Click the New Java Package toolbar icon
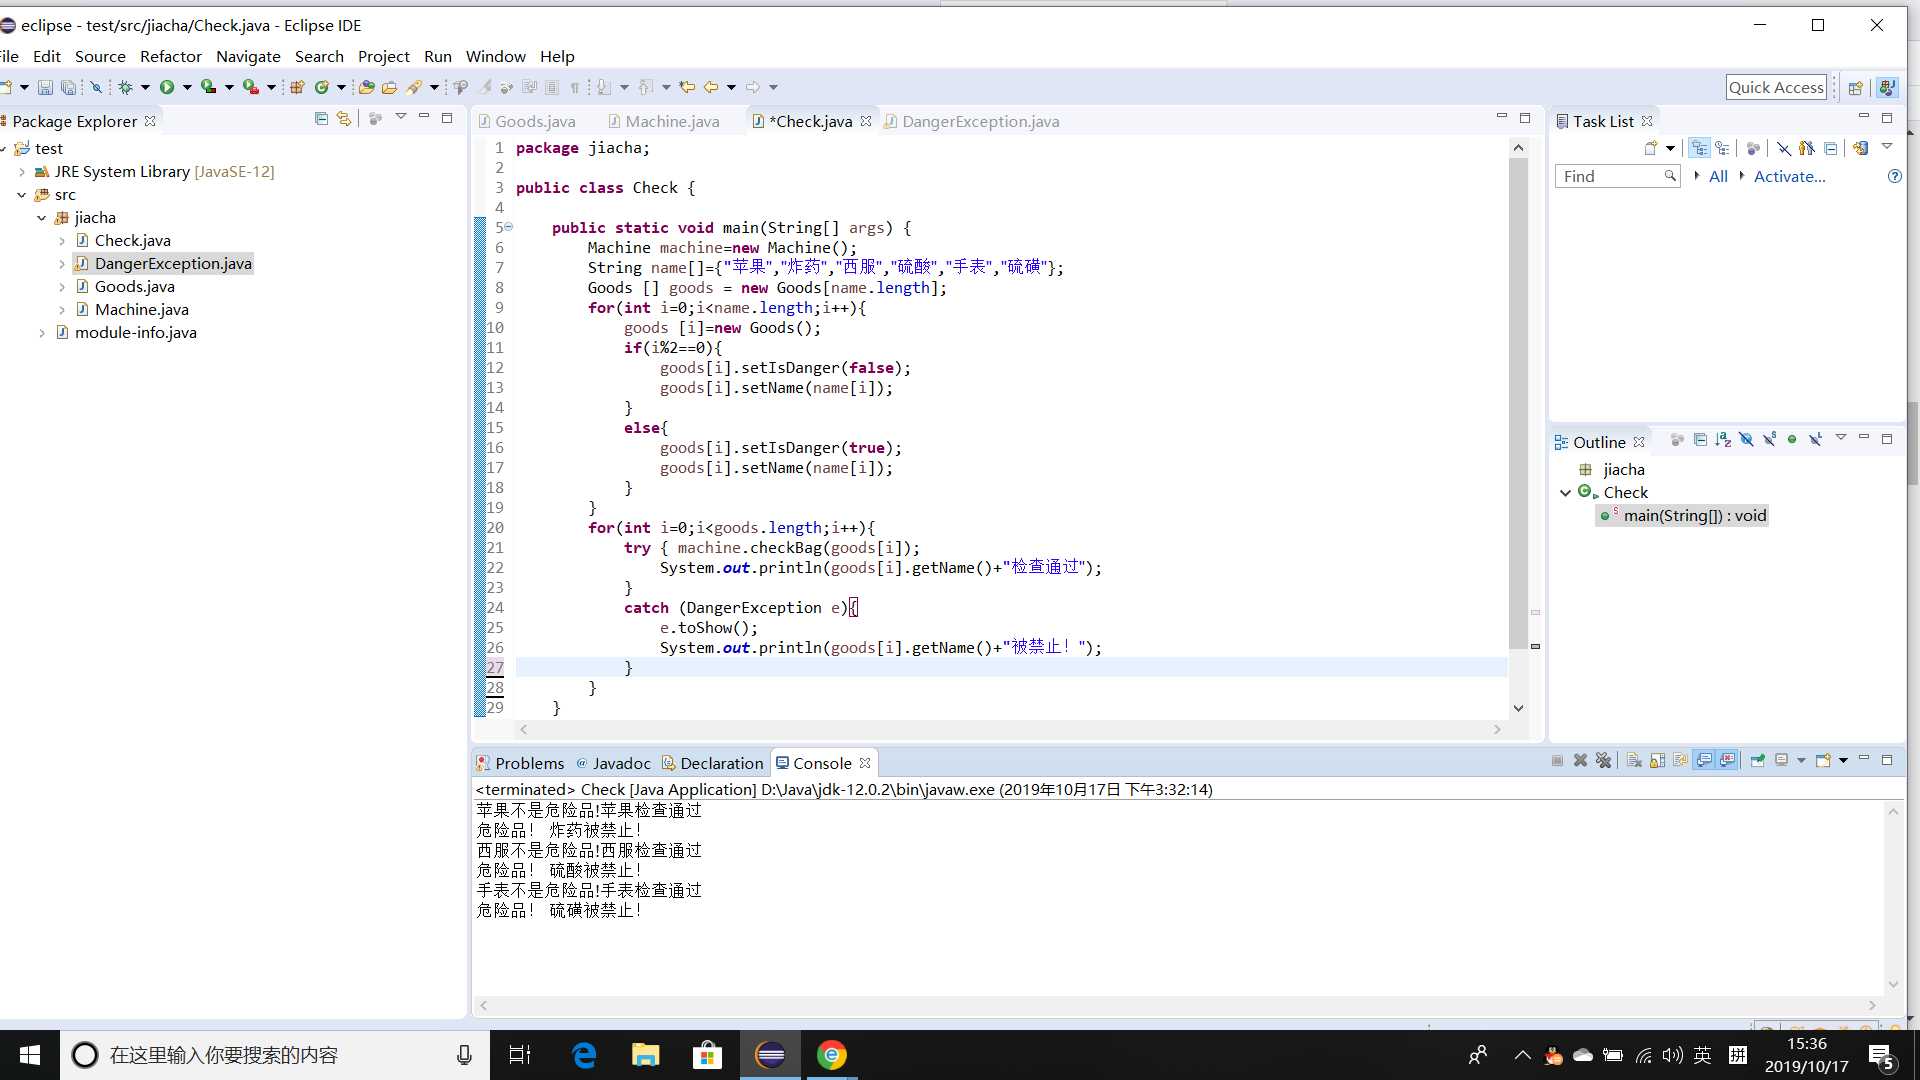Viewport: 1920px width, 1080px height. tap(297, 88)
